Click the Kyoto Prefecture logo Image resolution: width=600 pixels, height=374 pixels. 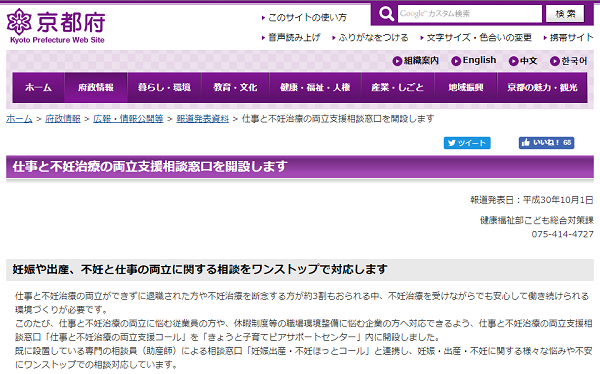pos(56,26)
